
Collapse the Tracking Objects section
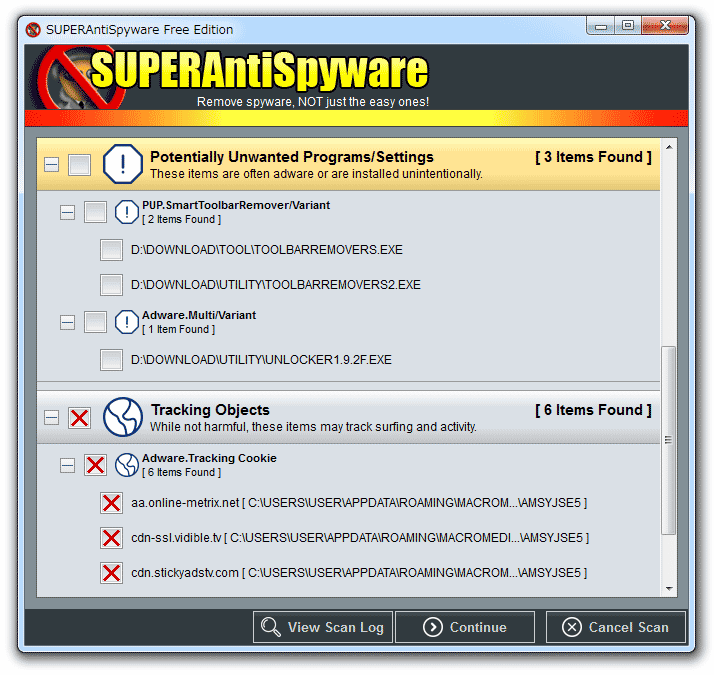click(51, 417)
